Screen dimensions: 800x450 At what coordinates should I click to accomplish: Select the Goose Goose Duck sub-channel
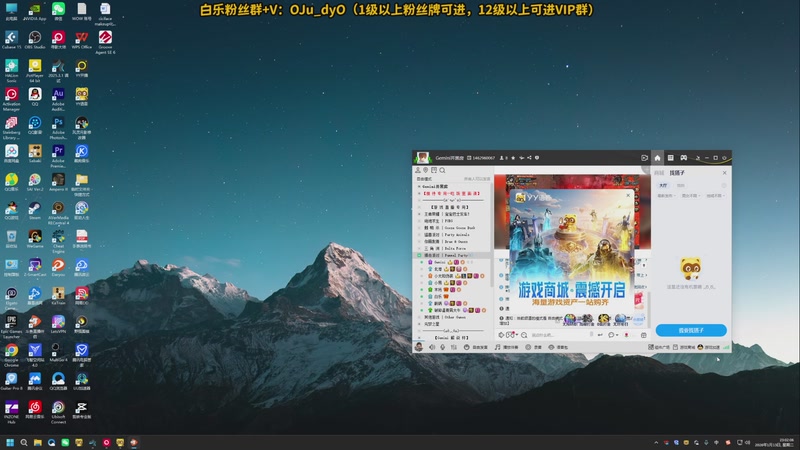tap(453, 228)
